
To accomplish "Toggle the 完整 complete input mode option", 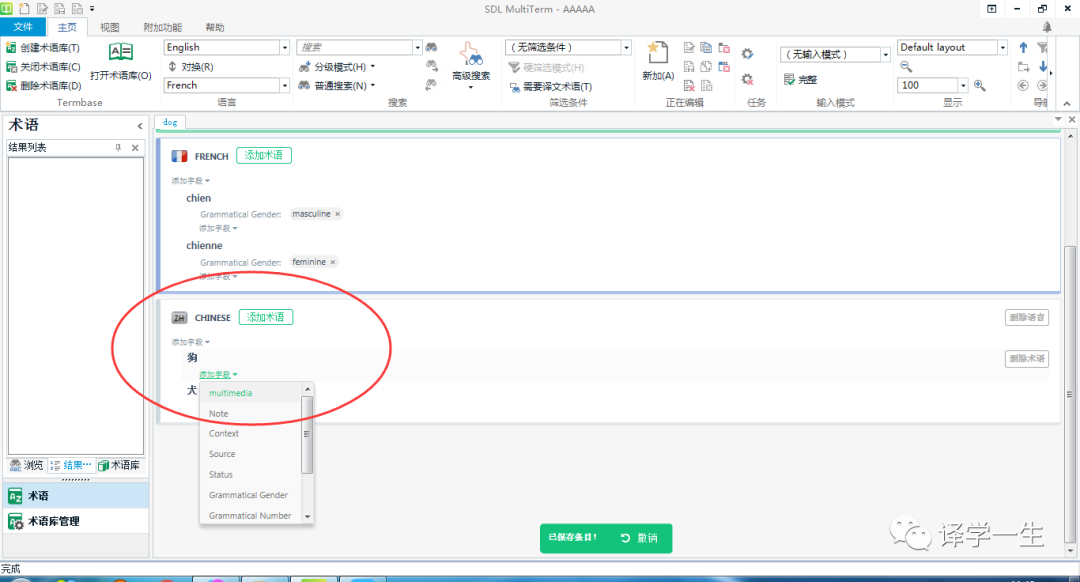I will (800, 79).
